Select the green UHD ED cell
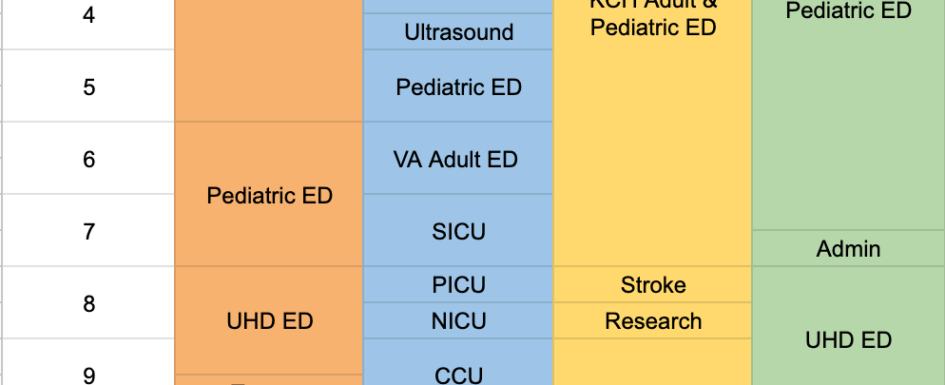The image size is (945, 385). pyautogui.click(x=848, y=326)
